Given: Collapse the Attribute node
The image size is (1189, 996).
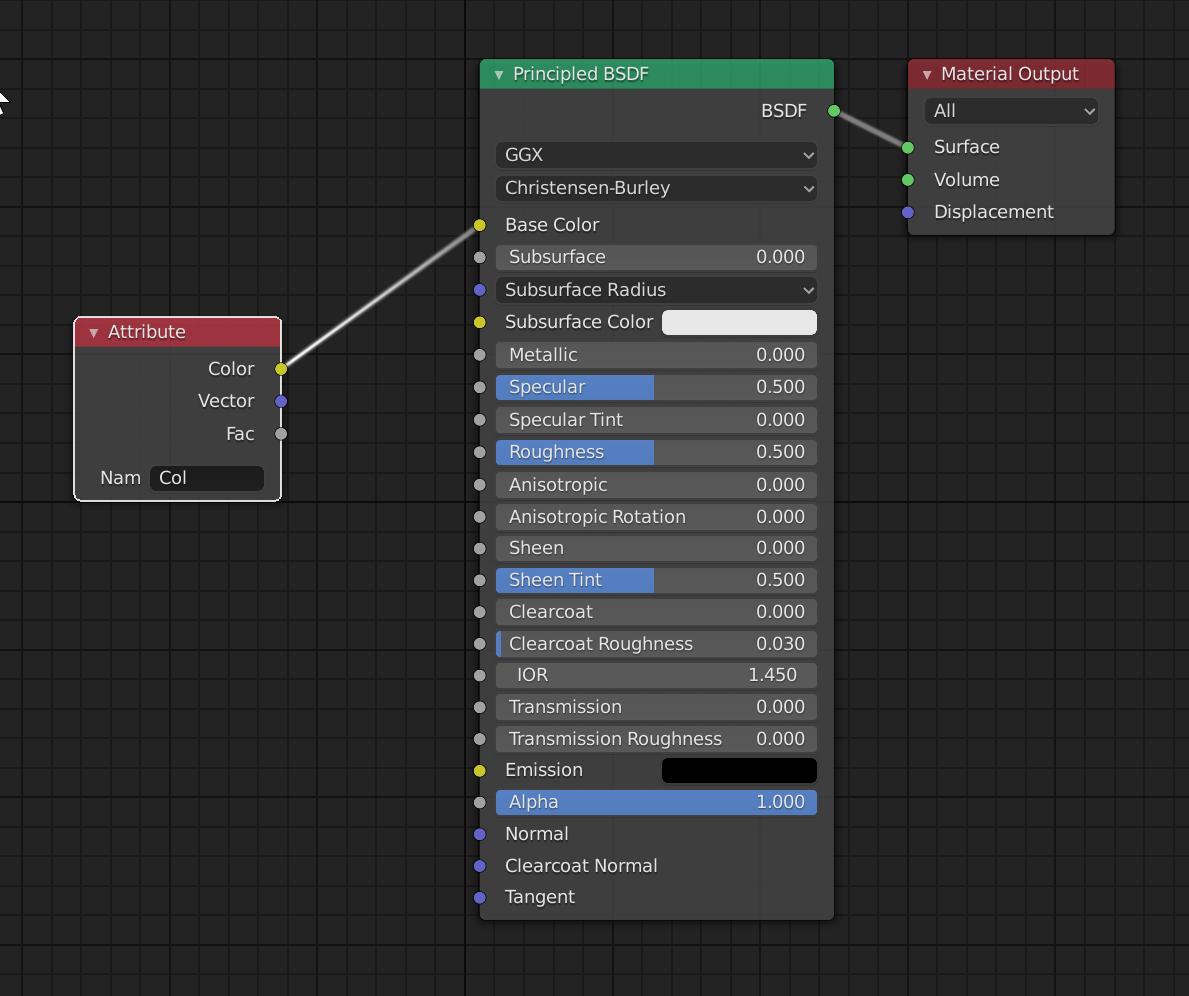Looking at the screenshot, I should [x=93, y=332].
